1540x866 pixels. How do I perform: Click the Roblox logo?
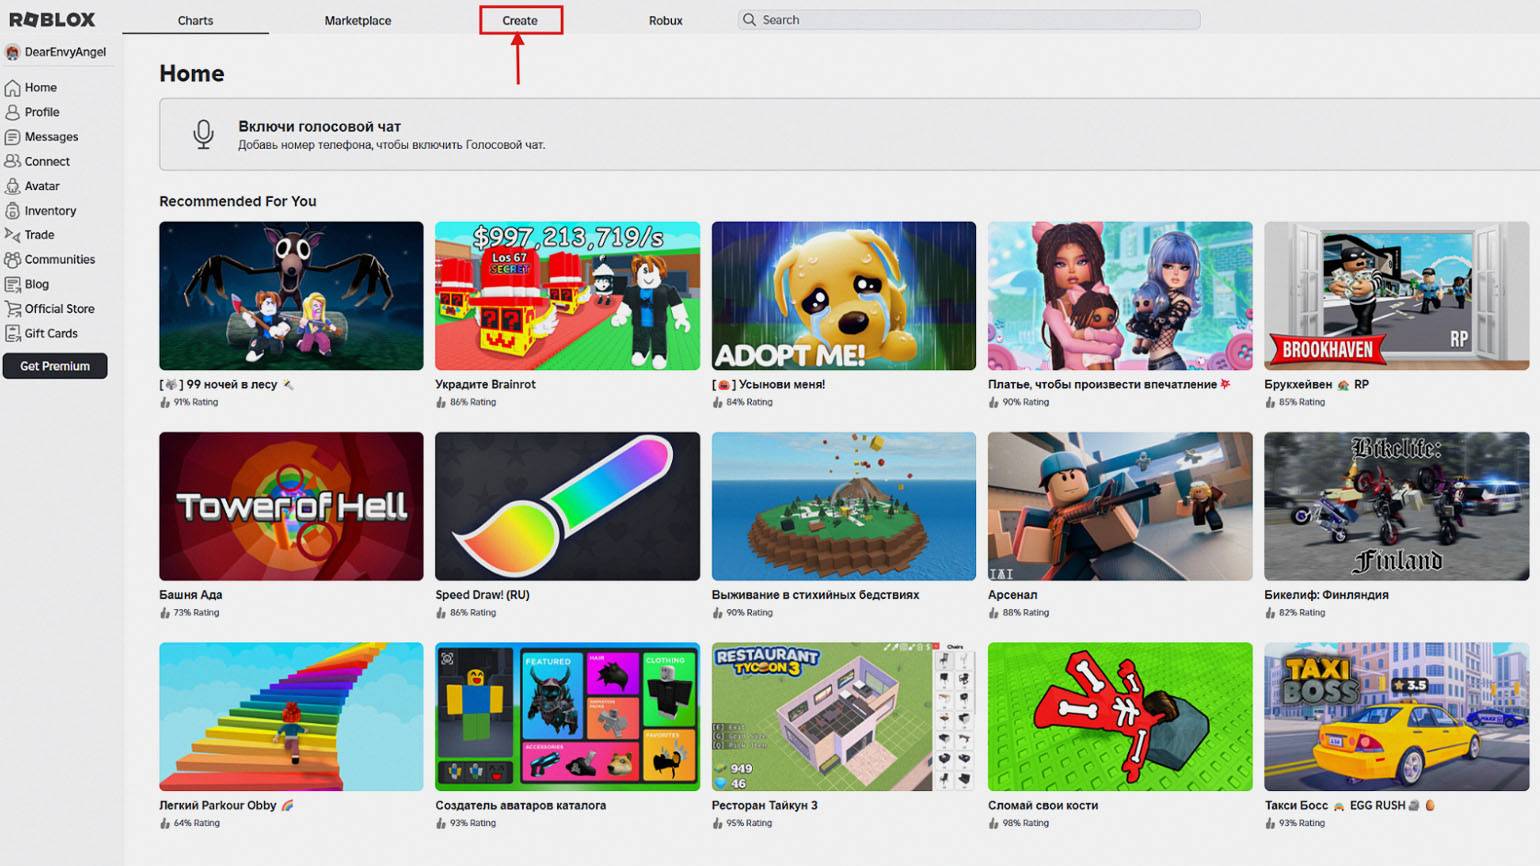coord(52,19)
